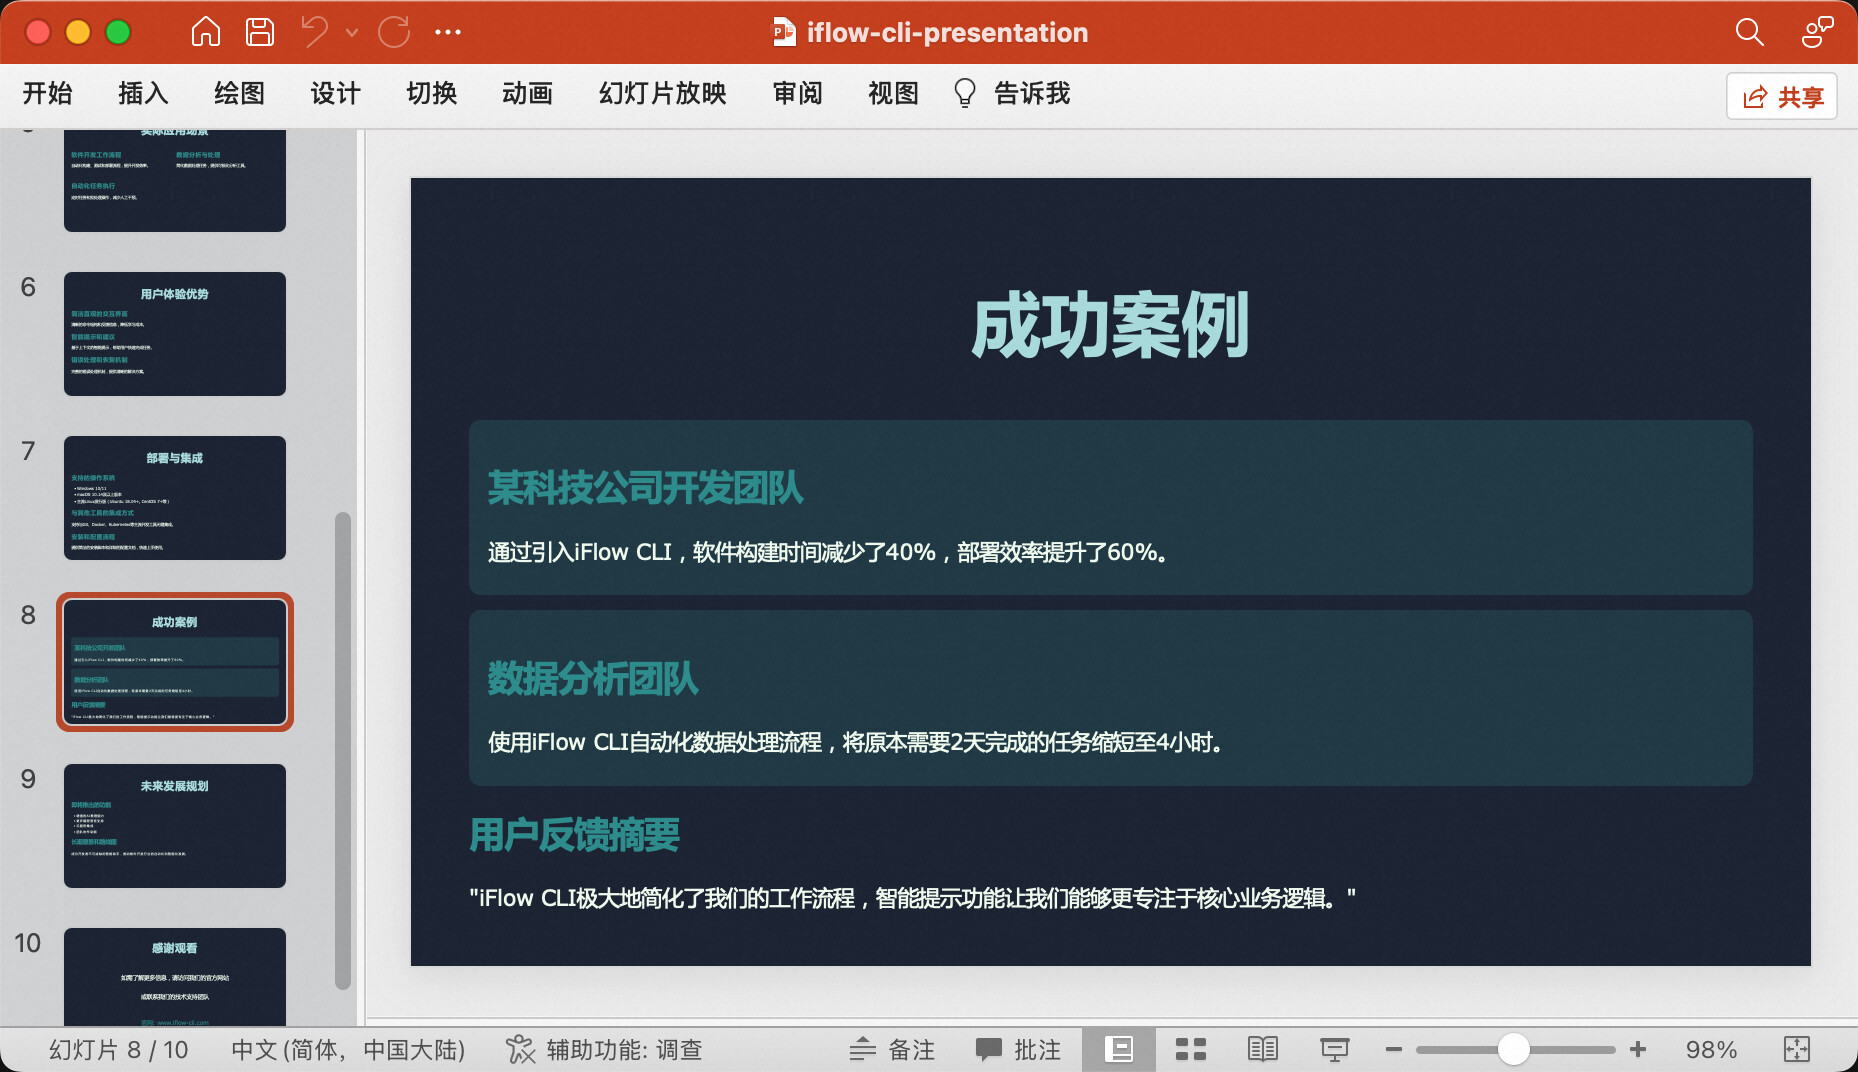Switch to the 幻灯片放映 tab

click(x=662, y=93)
